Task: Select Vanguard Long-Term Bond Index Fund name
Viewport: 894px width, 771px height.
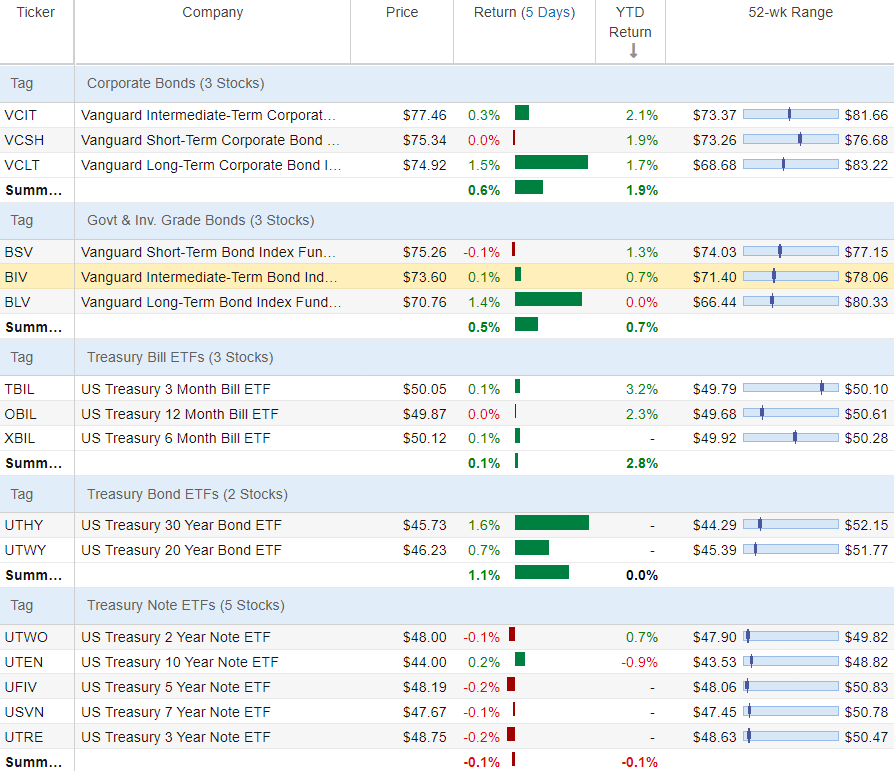Action: (x=211, y=302)
